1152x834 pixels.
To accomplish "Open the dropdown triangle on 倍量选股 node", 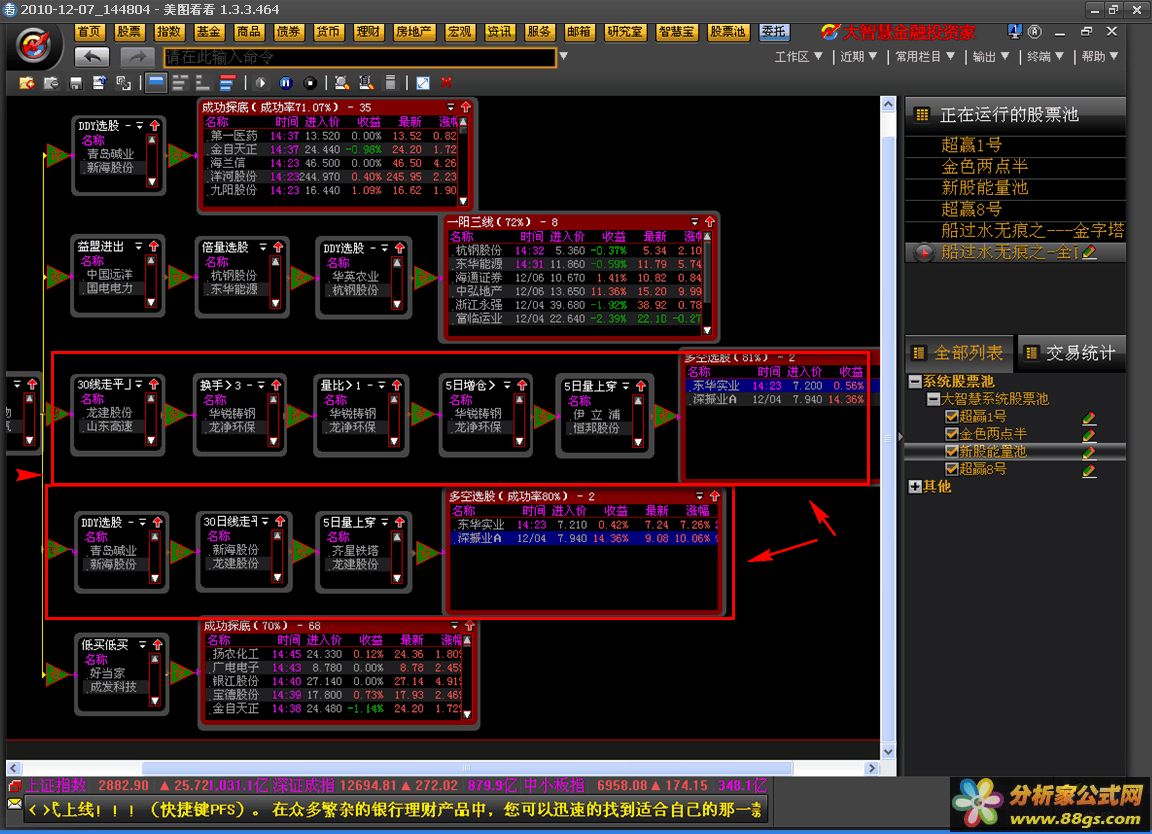I will point(263,248).
